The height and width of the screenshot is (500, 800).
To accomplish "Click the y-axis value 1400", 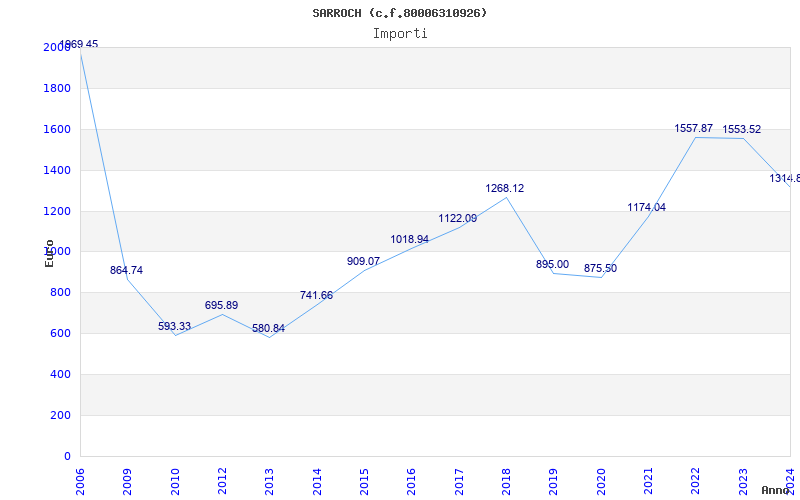I will [x=57, y=170].
